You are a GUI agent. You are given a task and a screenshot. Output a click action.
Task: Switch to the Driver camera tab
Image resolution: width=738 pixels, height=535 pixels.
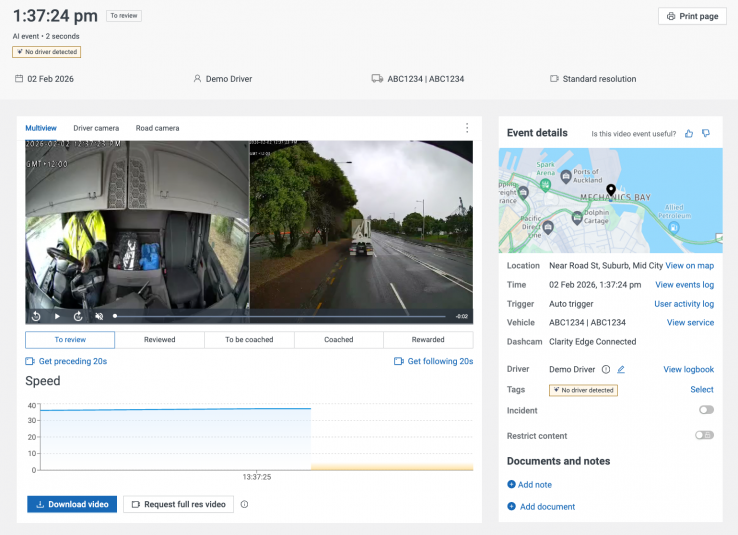tap(96, 128)
